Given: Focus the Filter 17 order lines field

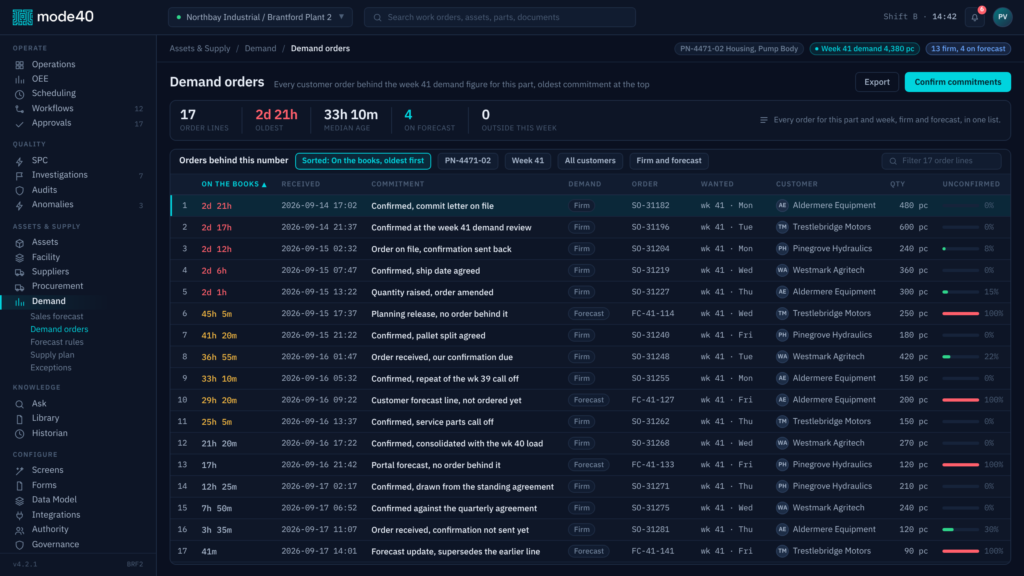Looking at the screenshot, I should tap(941, 161).
